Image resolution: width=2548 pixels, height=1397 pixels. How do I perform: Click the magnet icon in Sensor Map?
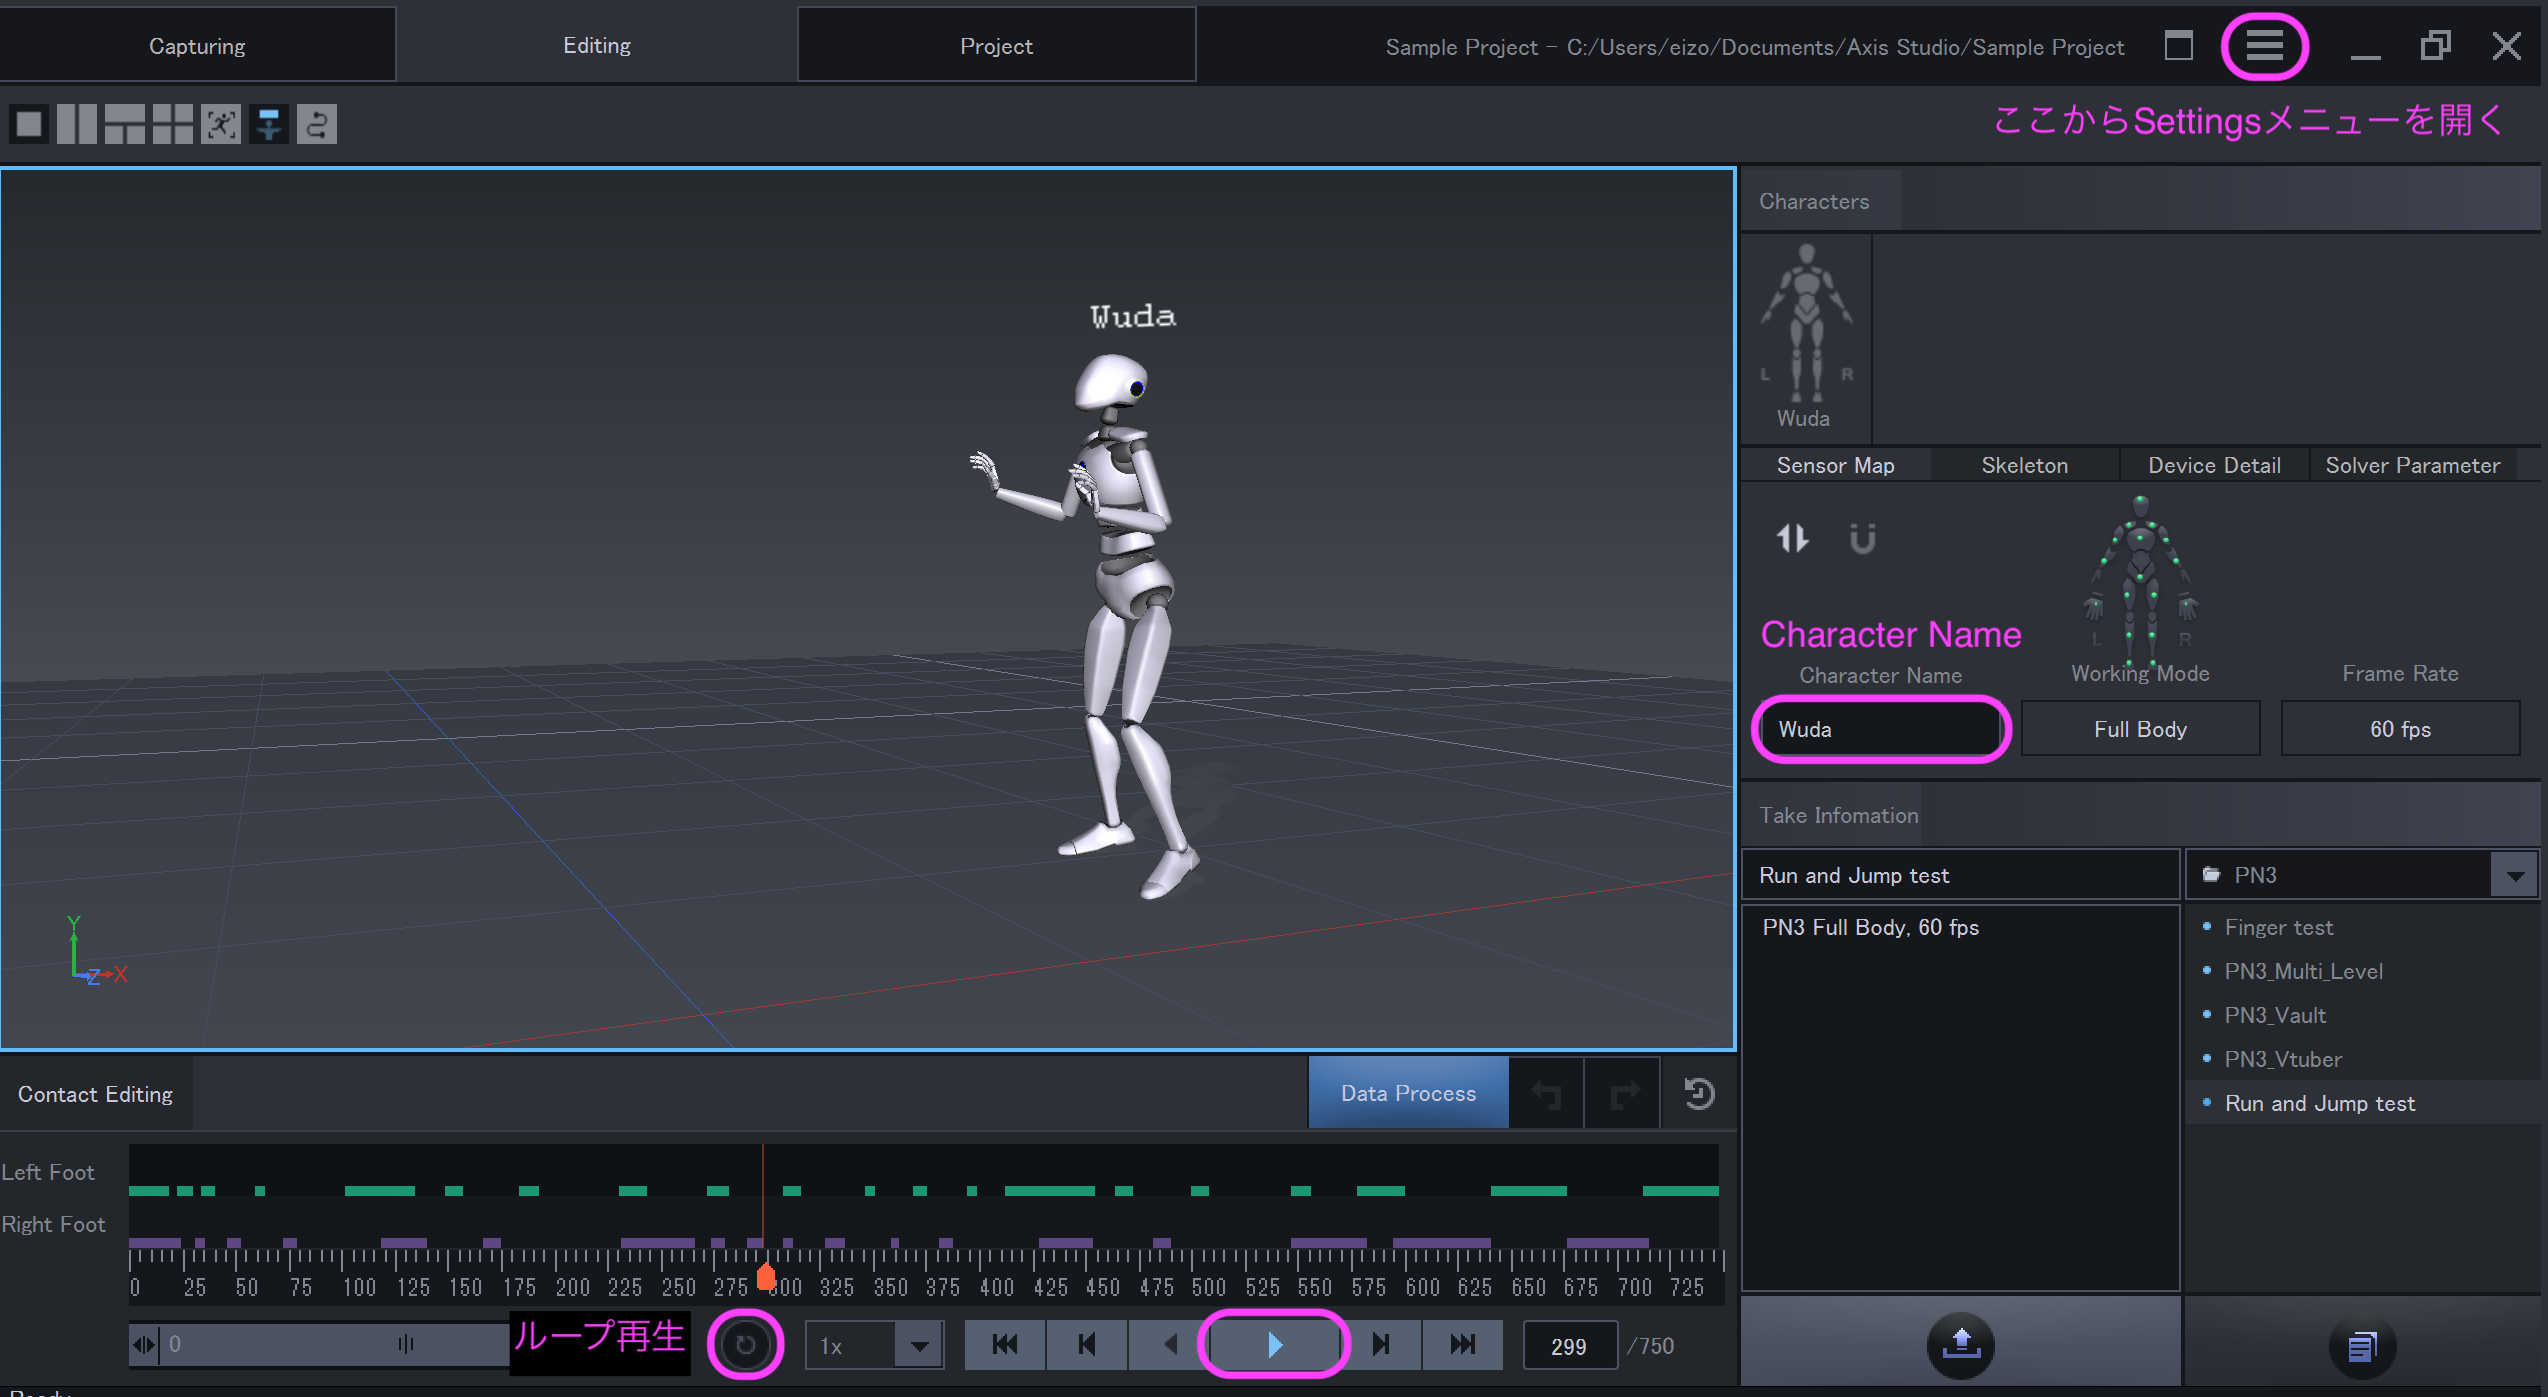tap(1862, 538)
